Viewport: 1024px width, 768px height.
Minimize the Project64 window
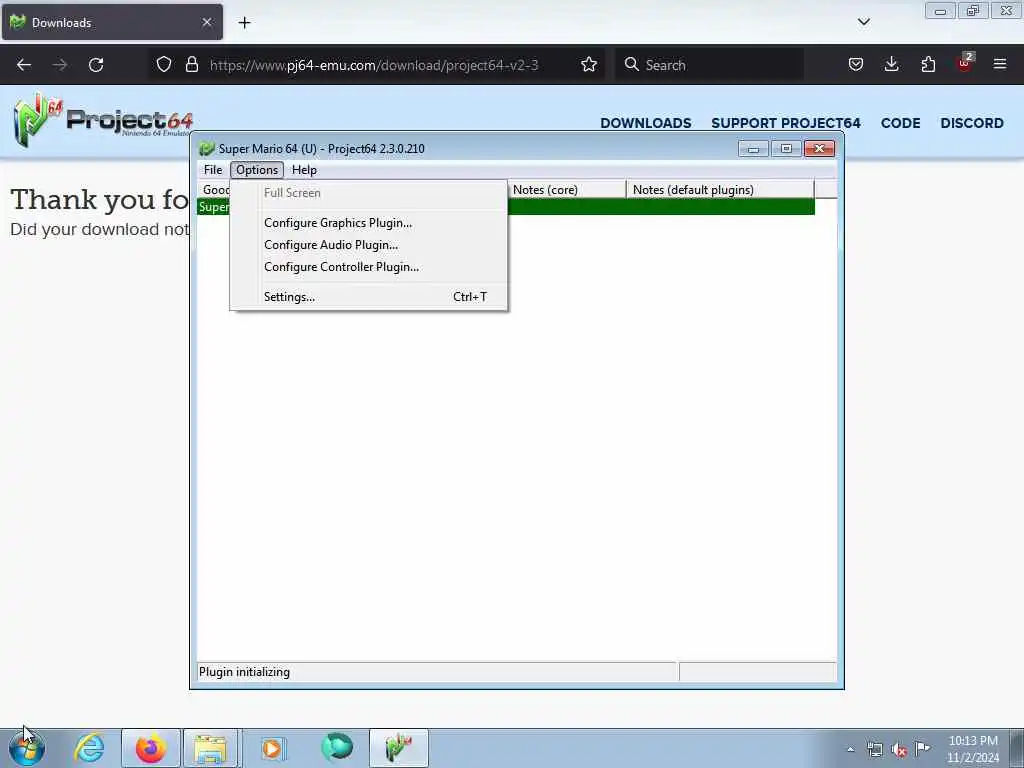(753, 149)
